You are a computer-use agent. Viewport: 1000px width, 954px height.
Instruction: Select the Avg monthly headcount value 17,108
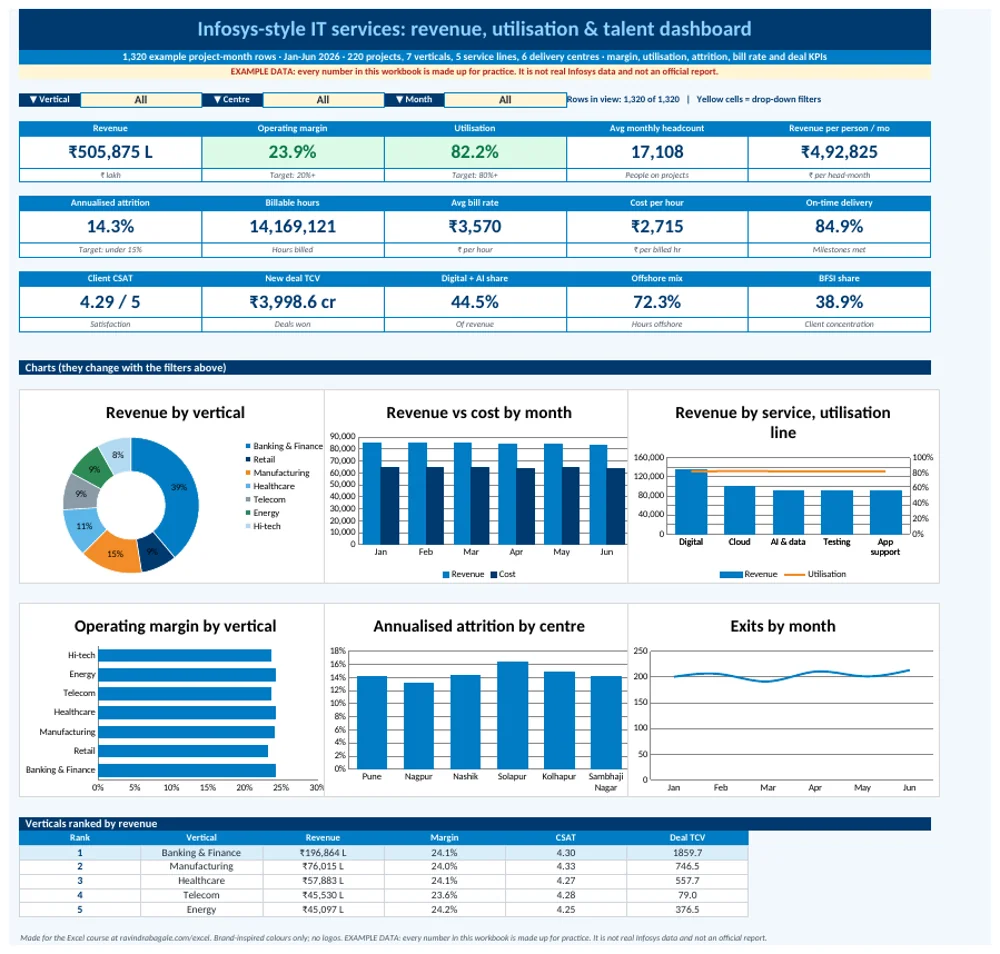(x=657, y=152)
